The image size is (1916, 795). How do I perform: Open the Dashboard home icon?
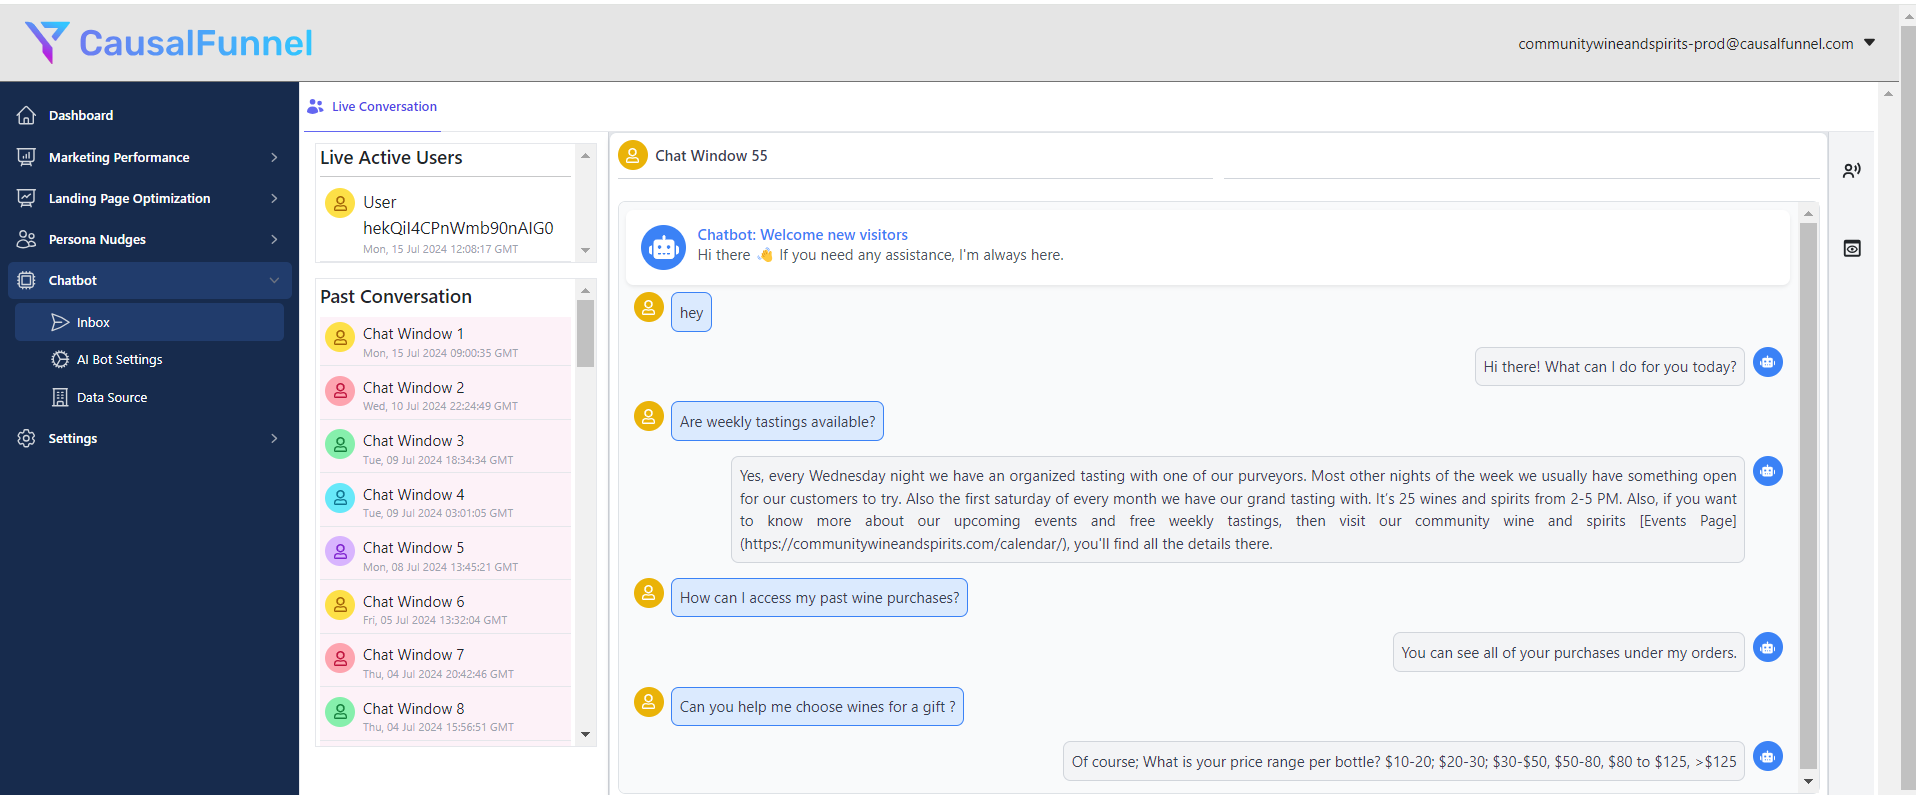click(27, 115)
